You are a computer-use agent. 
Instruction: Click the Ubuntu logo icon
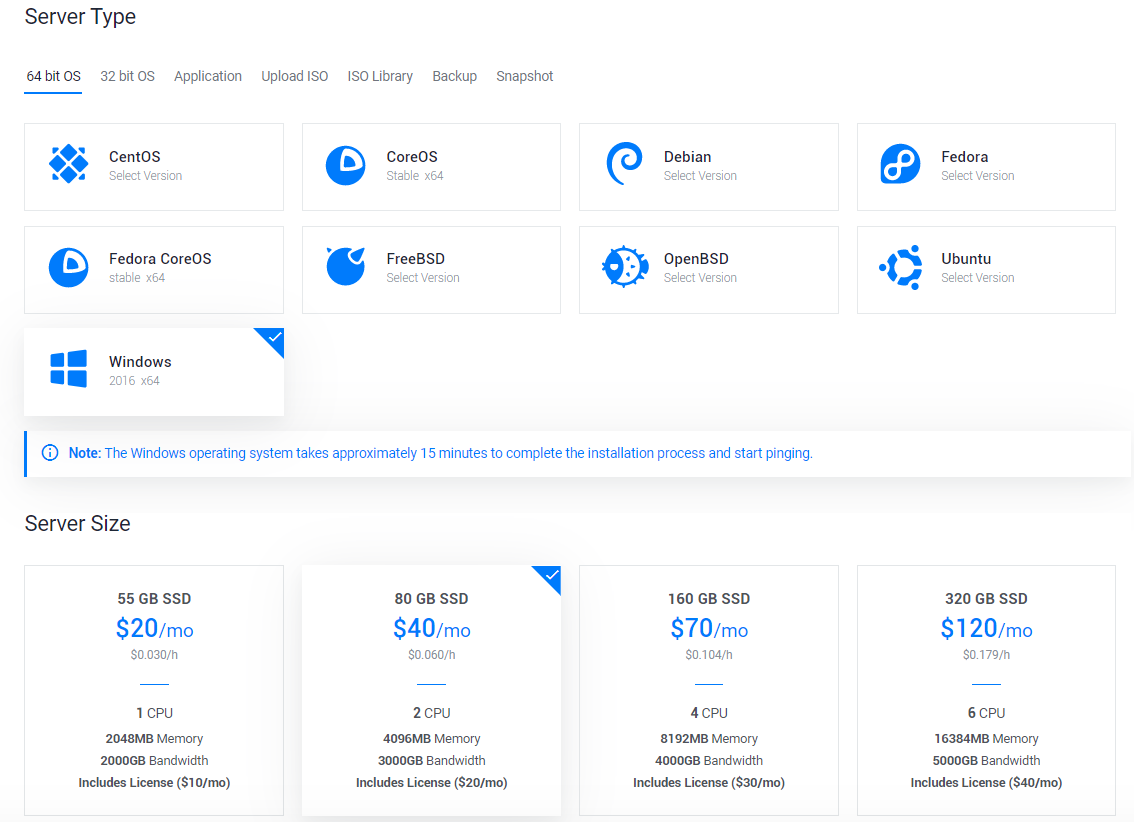(900, 267)
